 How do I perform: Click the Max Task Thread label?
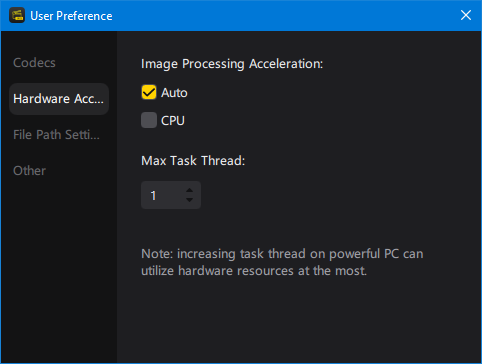(x=193, y=161)
